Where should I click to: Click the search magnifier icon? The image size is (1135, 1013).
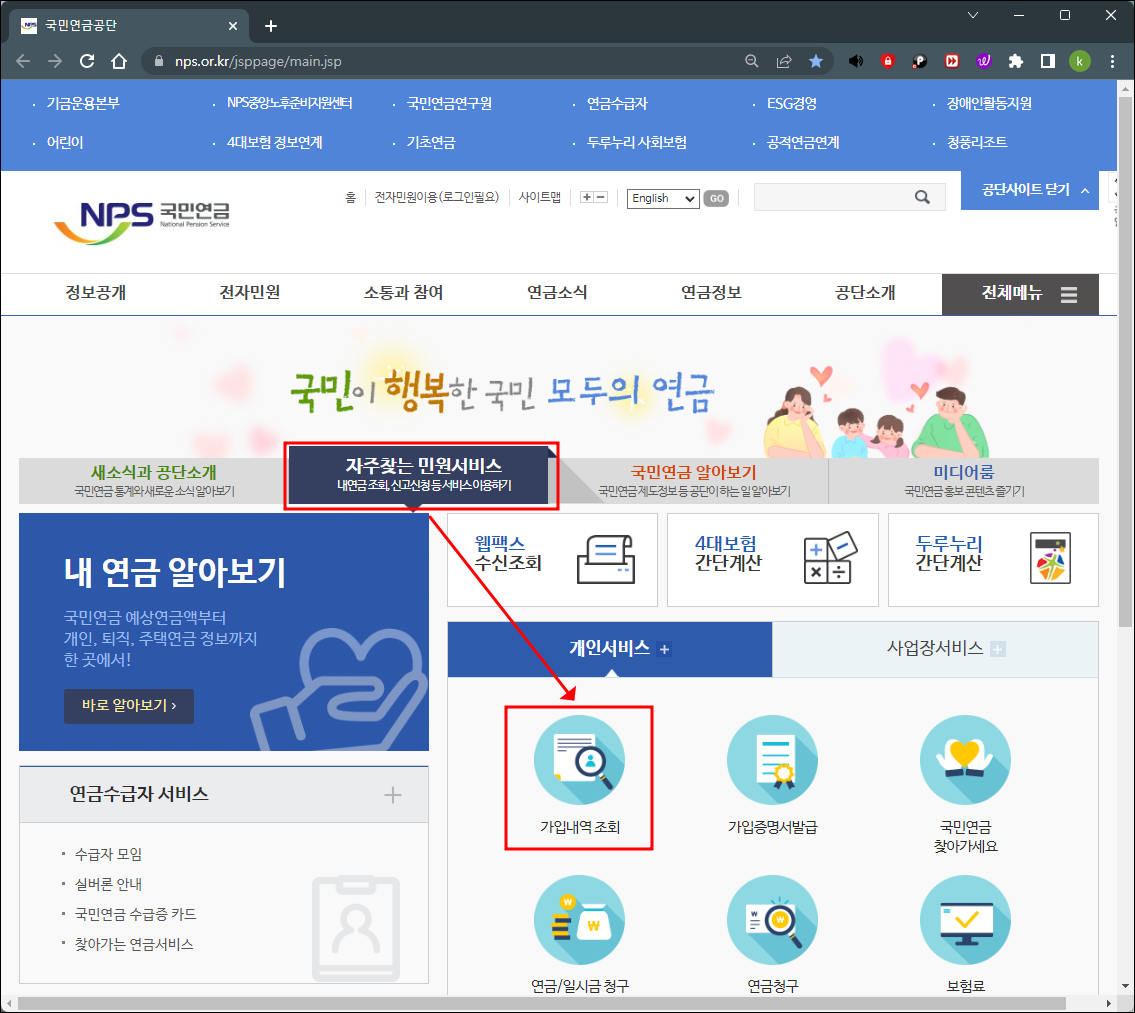point(922,197)
